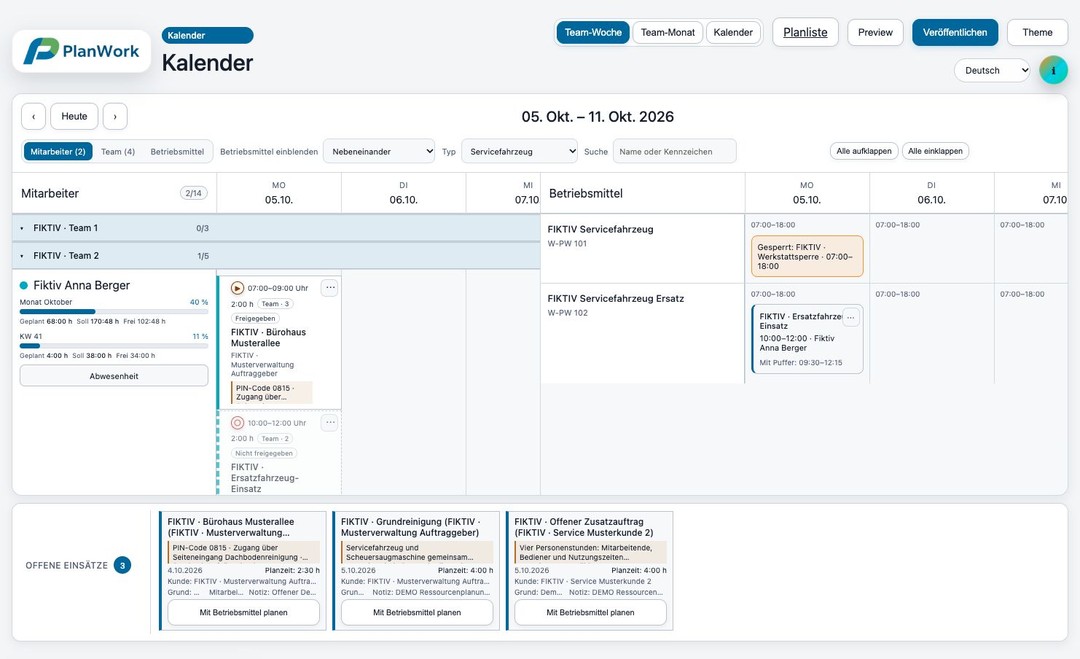Switch to Kalender view tab
This screenshot has height=659, width=1080.
click(x=733, y=32)
